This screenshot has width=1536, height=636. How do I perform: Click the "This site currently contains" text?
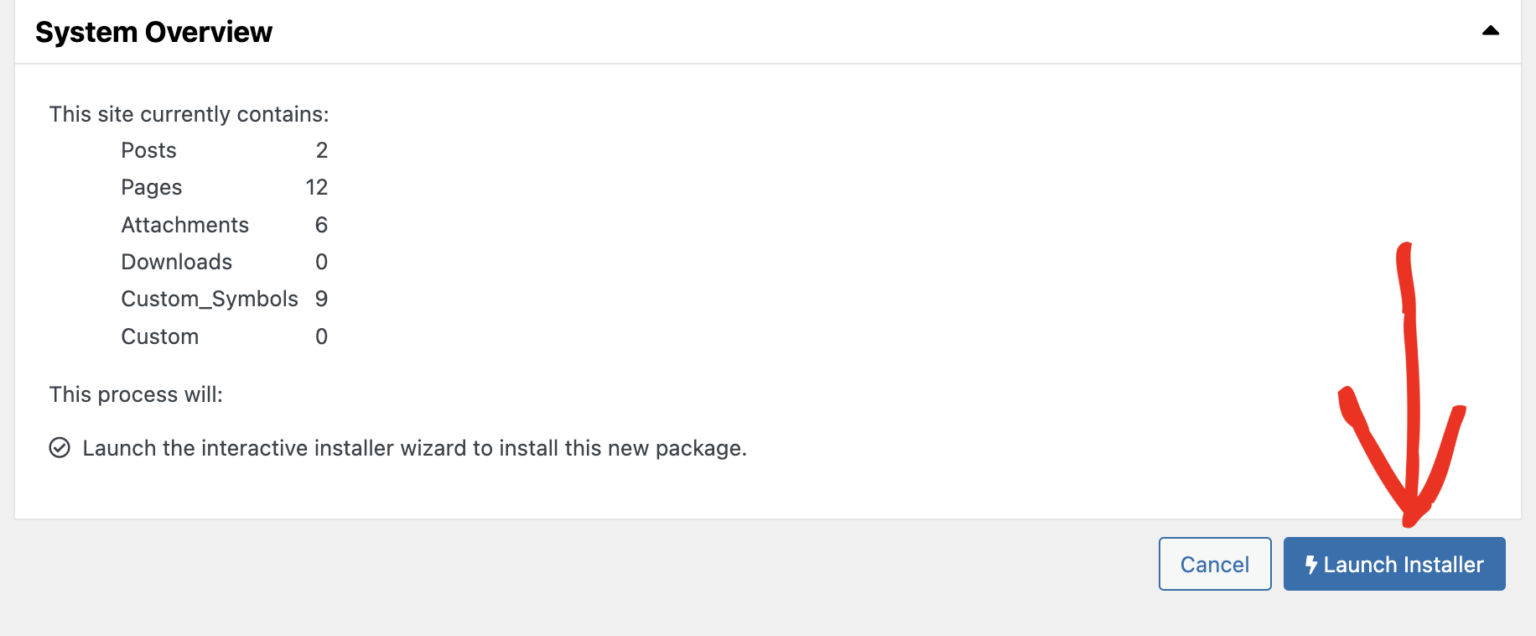188,114
